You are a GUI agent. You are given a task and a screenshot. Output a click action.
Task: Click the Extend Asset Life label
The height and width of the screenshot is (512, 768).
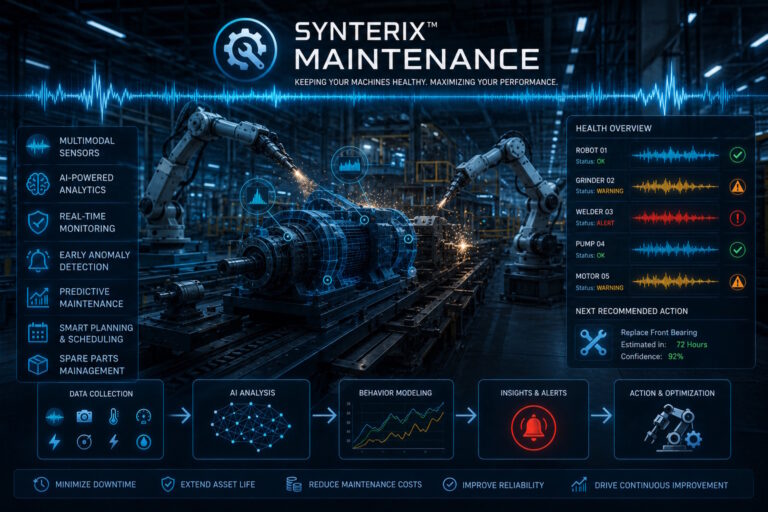tap(217, 485)
